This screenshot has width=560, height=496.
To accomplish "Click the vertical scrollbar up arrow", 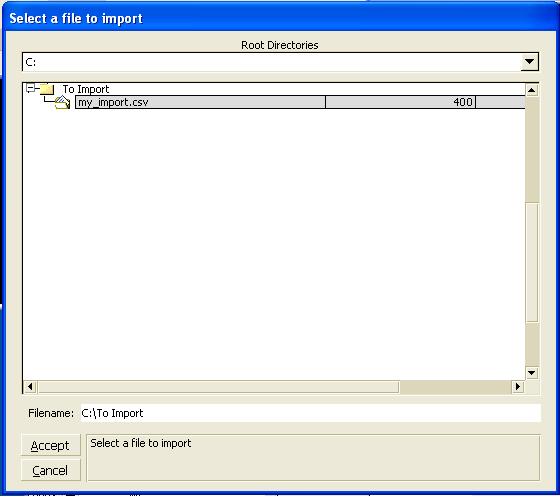I will [x=531, y=90].
